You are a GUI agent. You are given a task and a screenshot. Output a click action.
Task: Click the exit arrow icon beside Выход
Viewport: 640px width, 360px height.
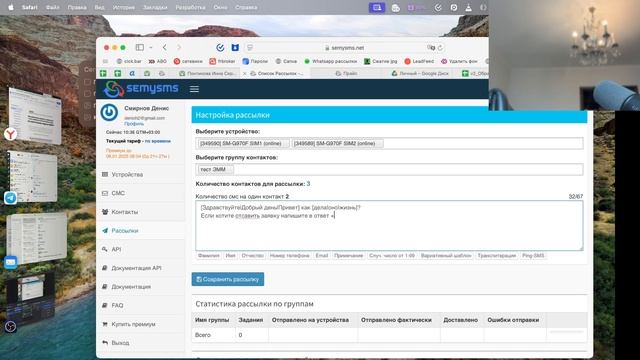coord(105,343)
